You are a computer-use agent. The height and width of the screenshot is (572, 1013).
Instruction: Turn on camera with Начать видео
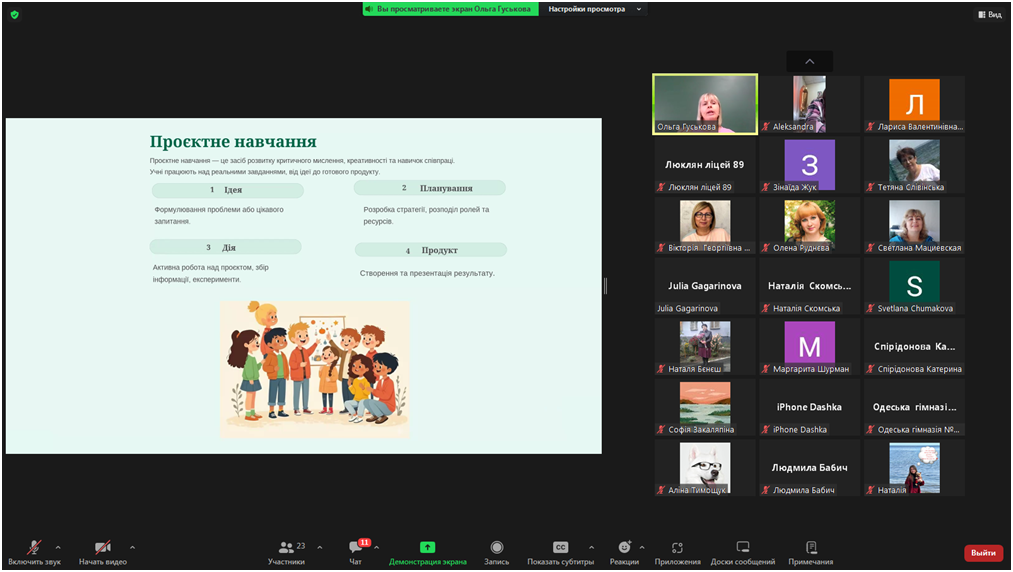[103, 549]
